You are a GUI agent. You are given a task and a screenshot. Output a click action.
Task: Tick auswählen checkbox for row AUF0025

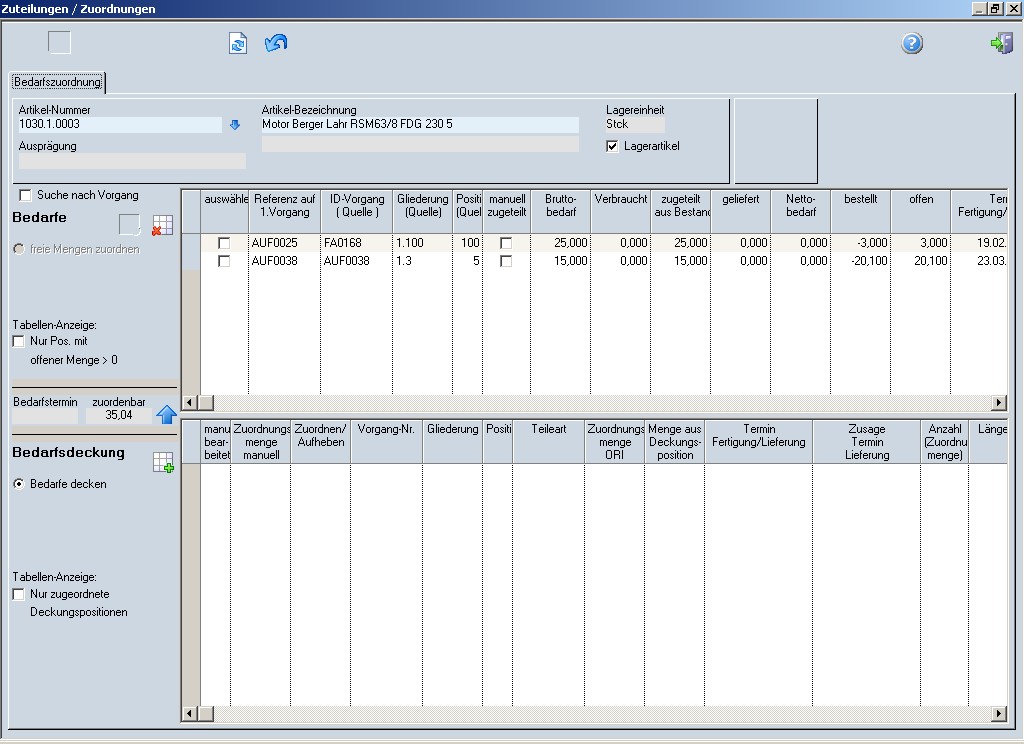point(224,243)
